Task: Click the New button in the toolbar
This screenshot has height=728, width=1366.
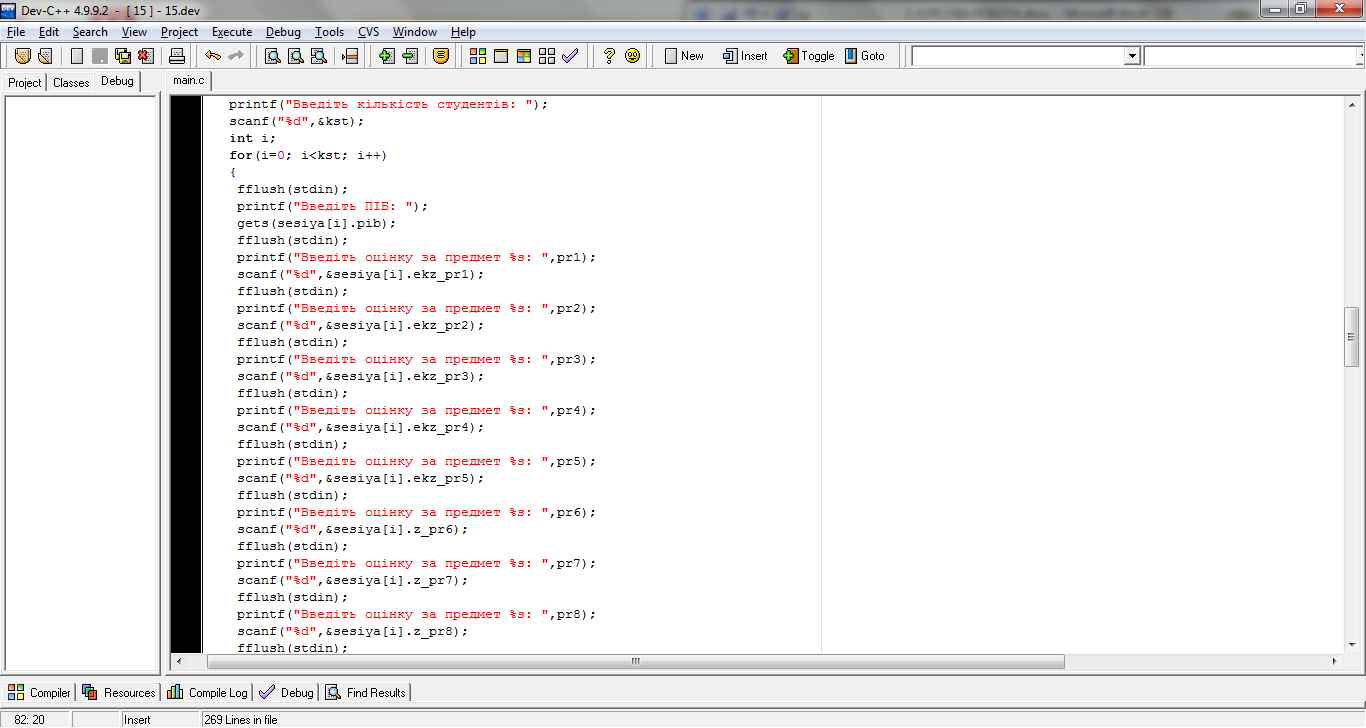Action: (x=684, y=56)
